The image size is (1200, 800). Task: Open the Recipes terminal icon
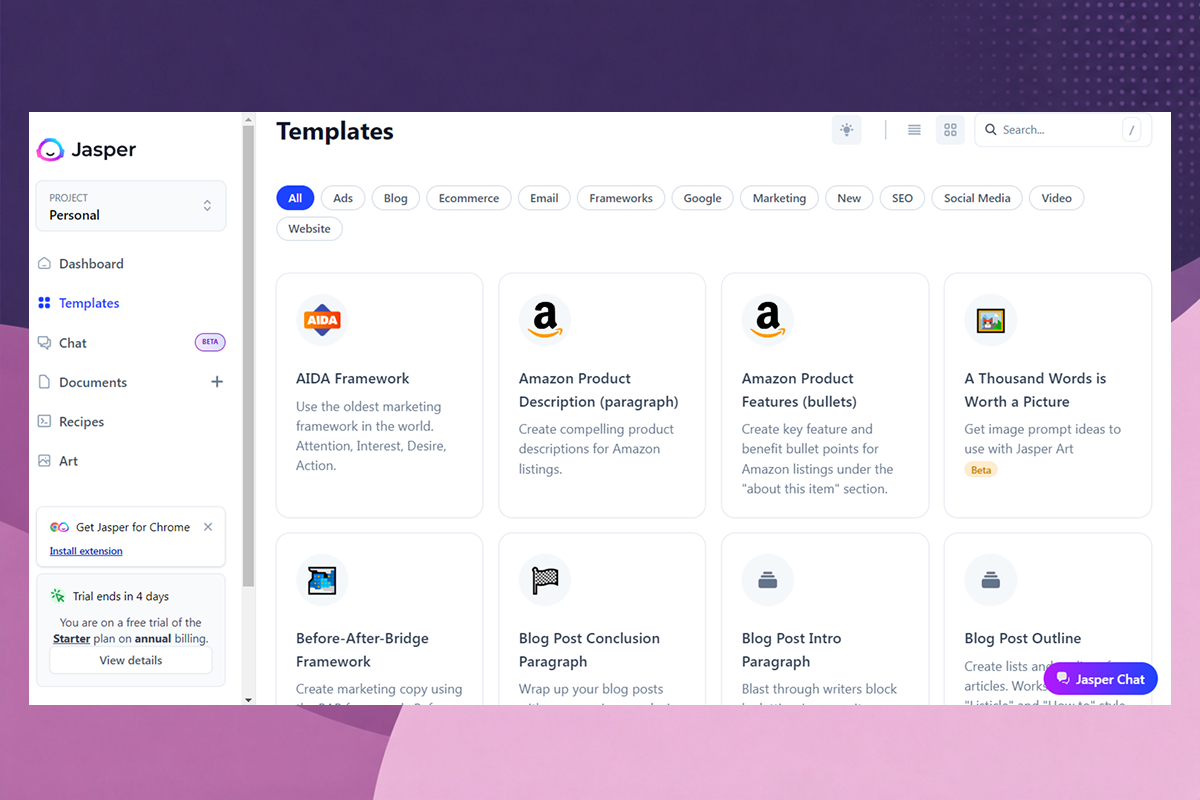(x=44, y=422)
